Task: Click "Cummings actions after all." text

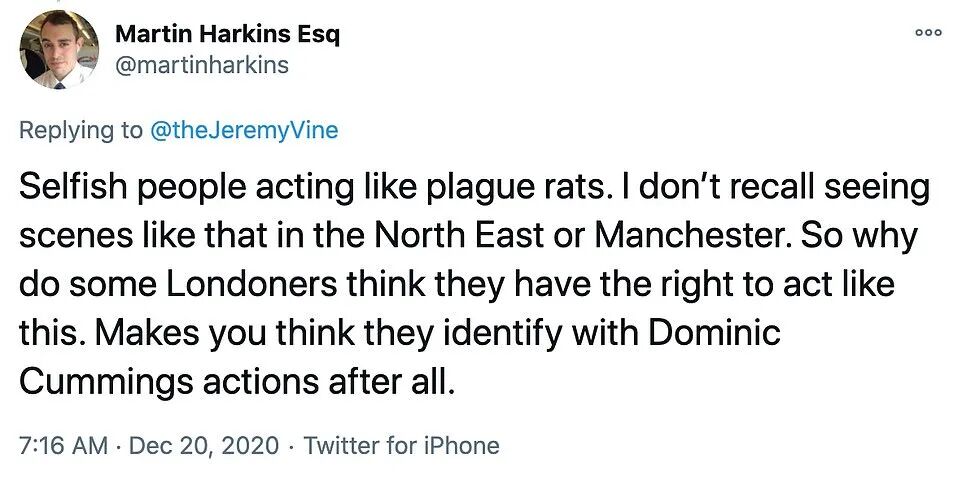Action: [x=239, y=383]
